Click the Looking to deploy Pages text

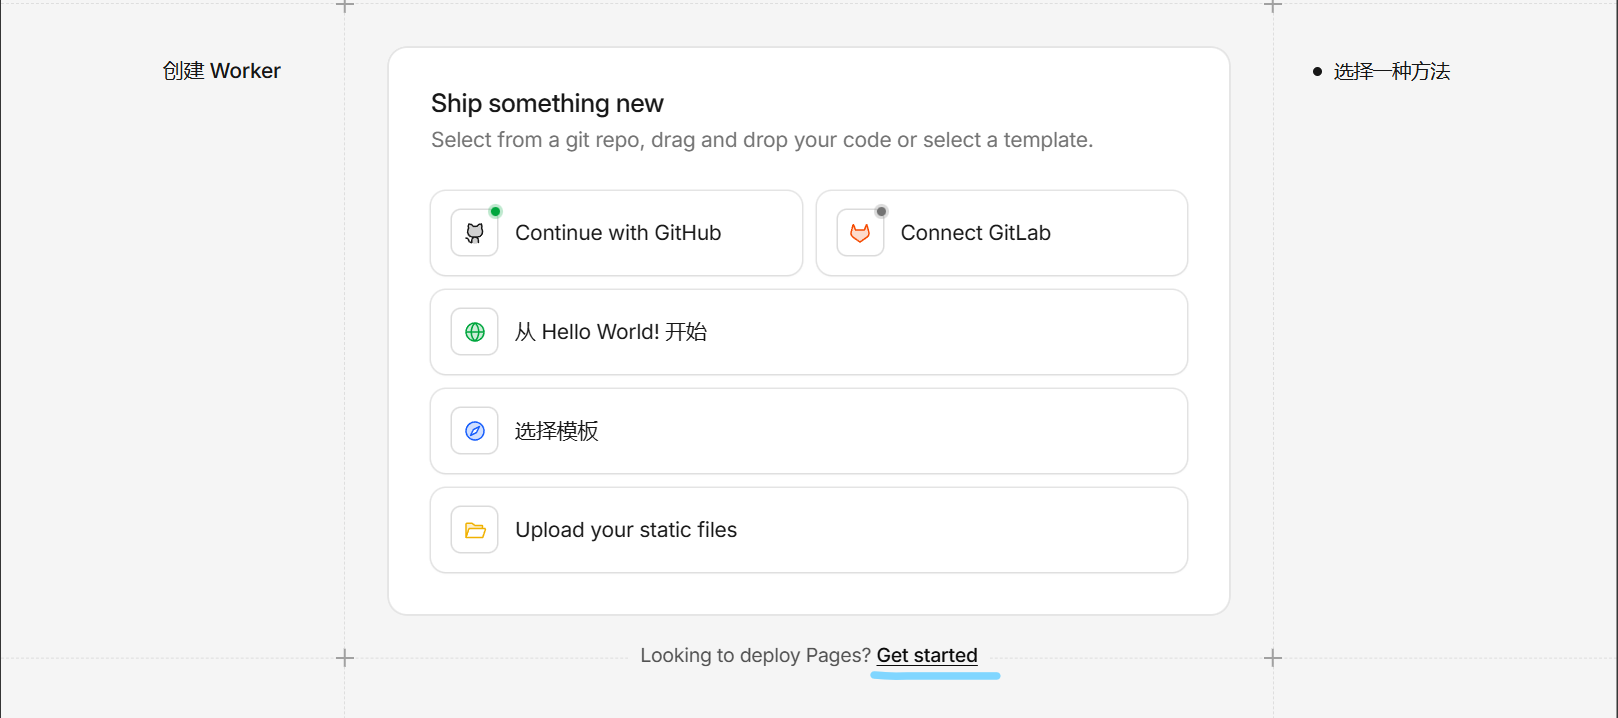coord(755,656)
